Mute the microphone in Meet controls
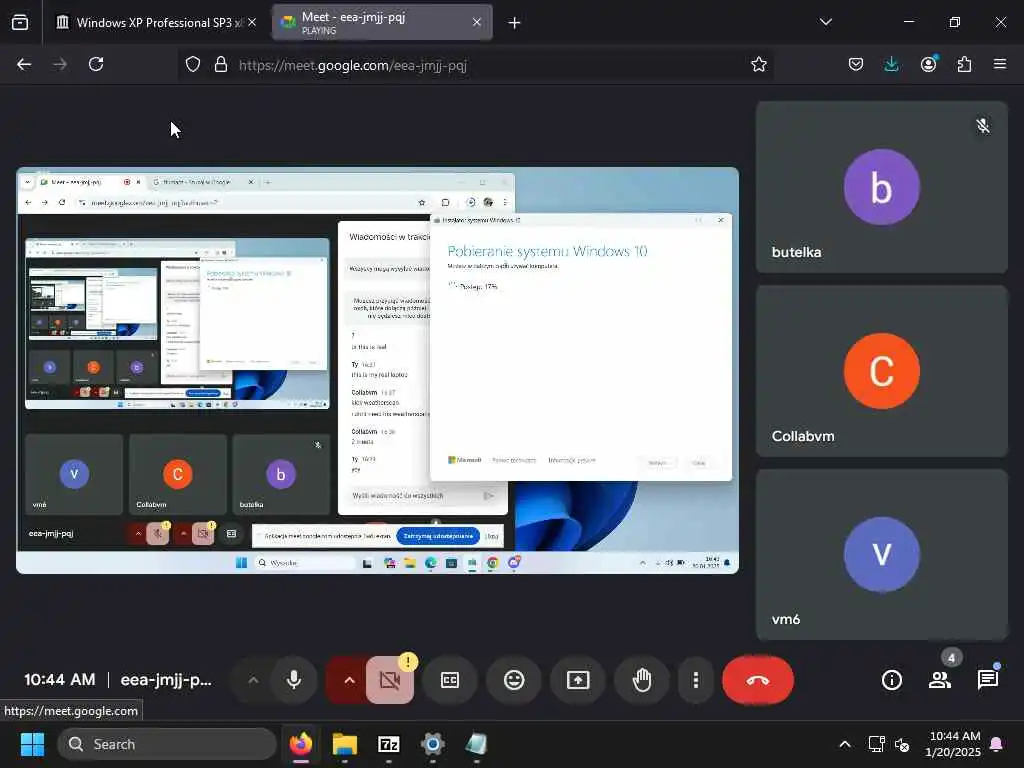The width and height of the screenshot is (1024, 768). tap(294, 680)
